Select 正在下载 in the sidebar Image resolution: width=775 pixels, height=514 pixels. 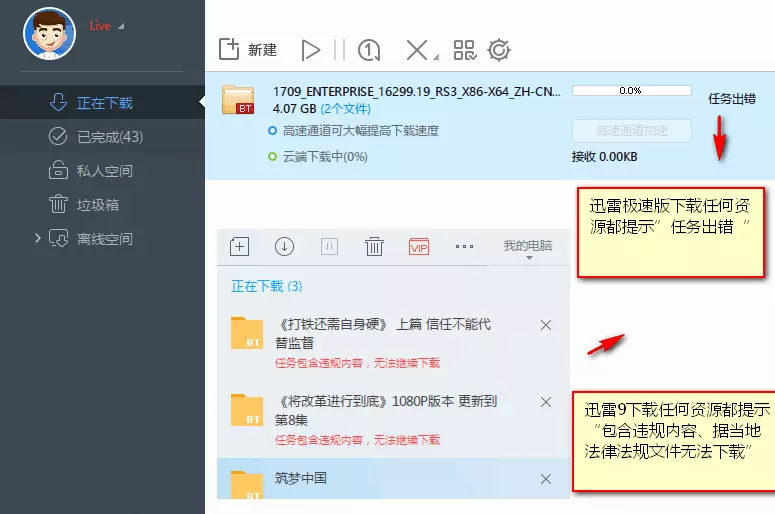[102, 102]
